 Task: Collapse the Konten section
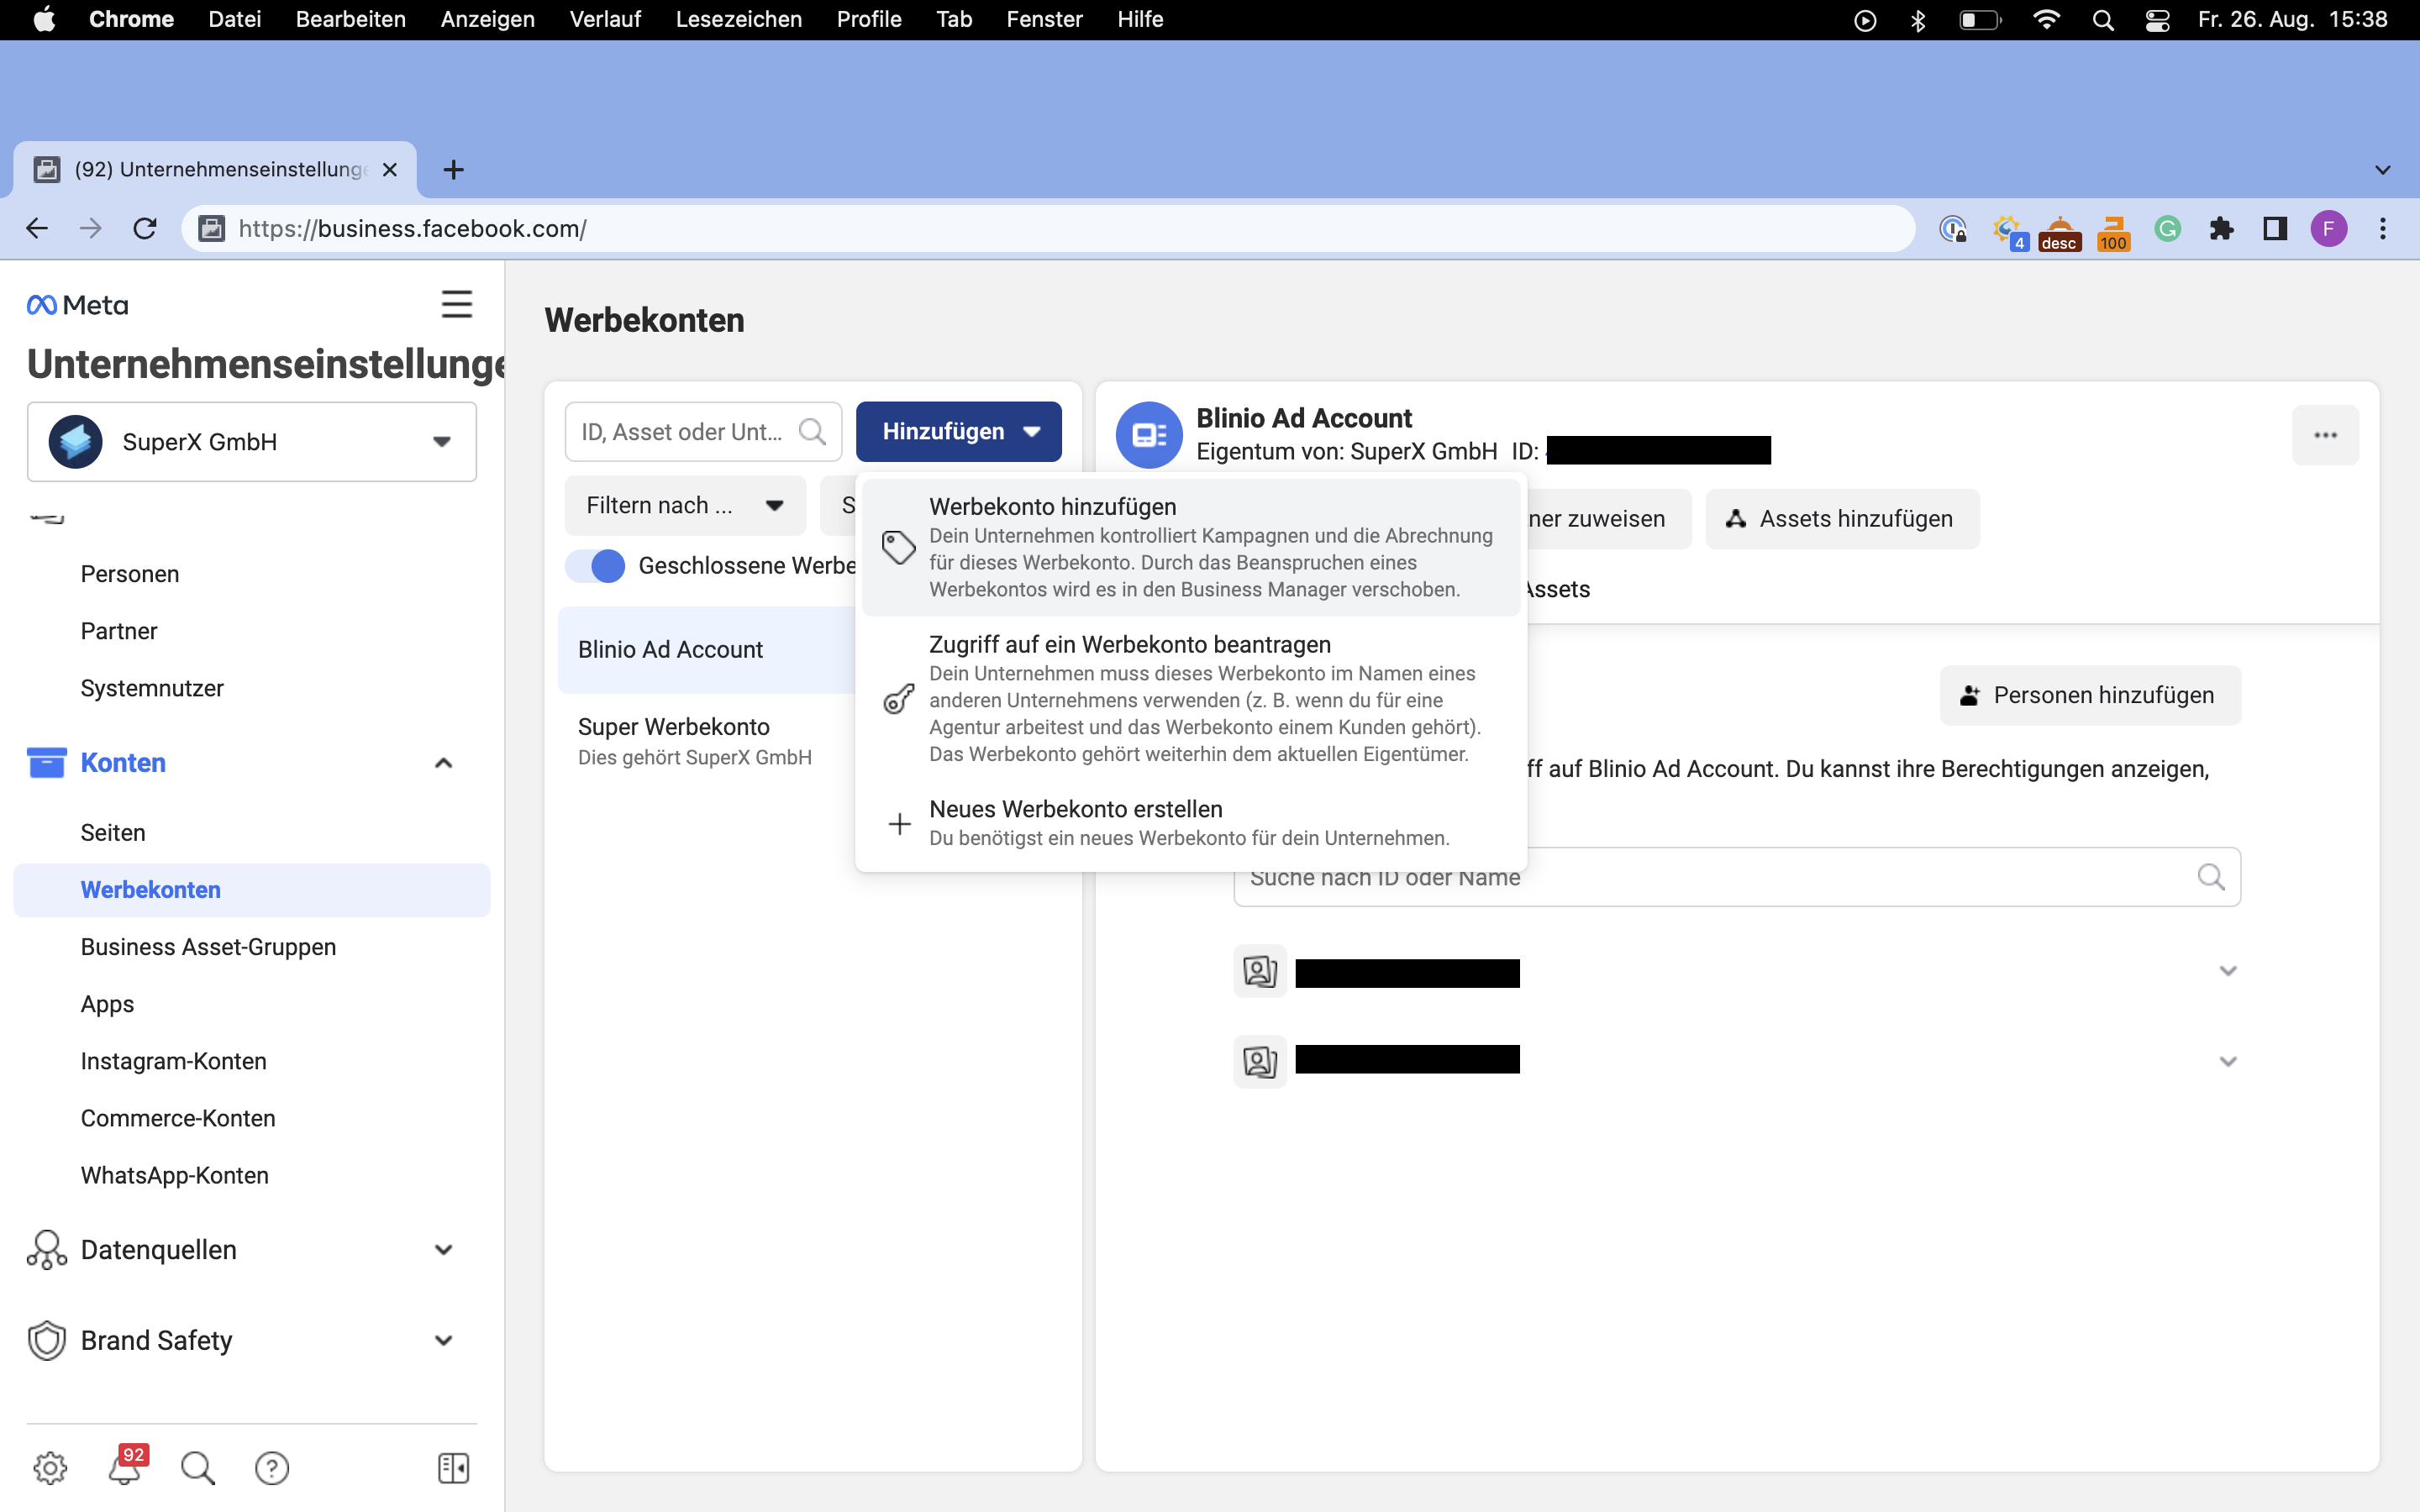pos(443,763)
